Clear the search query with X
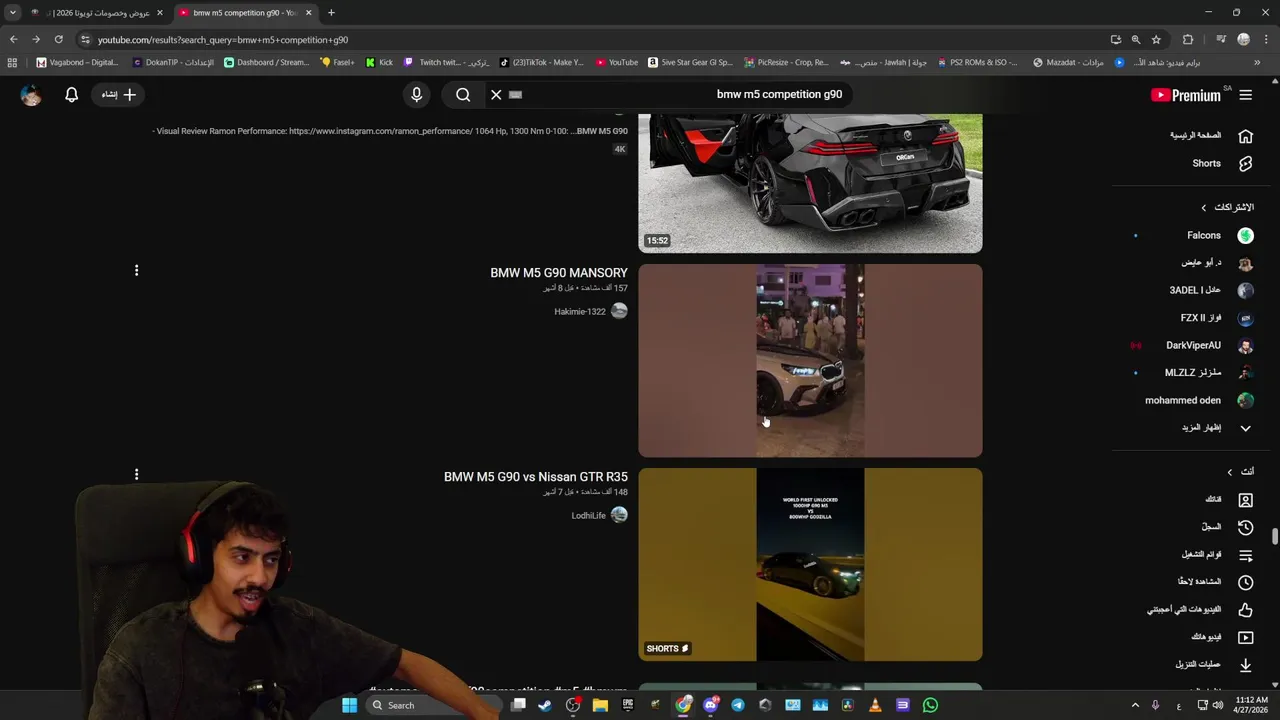Screen dimensions: 1280x720 [496, 94]
